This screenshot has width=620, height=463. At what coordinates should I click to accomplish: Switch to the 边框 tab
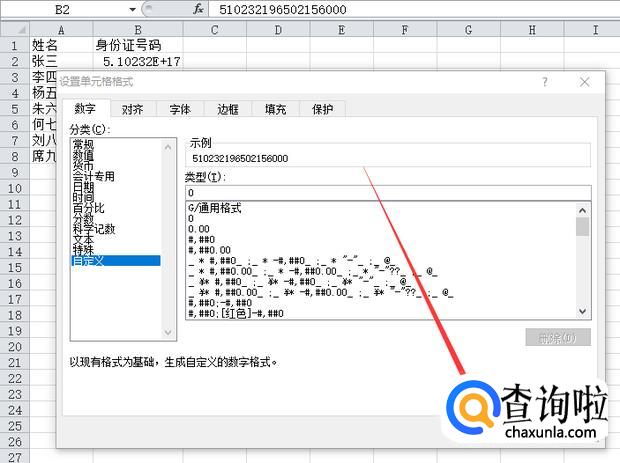(x=228, y=109)
